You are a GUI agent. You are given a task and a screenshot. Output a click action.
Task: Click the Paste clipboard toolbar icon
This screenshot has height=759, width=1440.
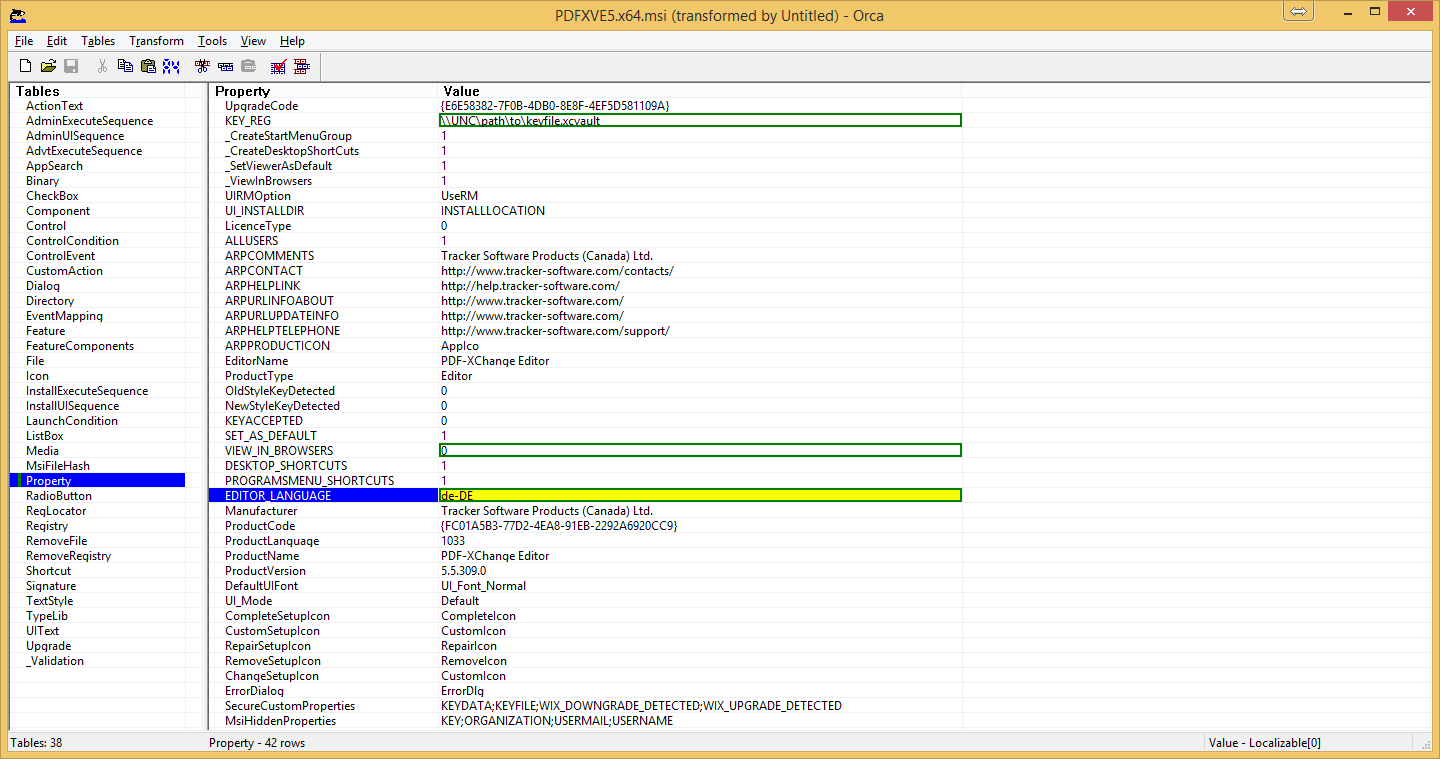(x=148, y=66)
